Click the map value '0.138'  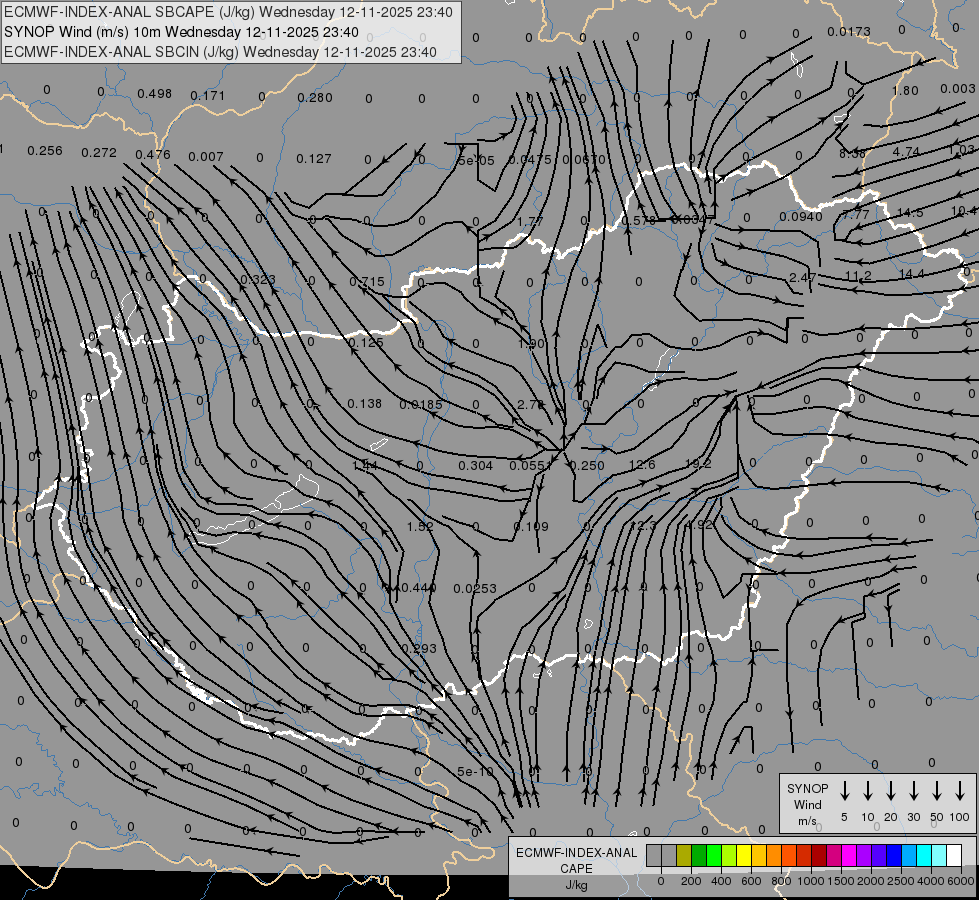[364, 403]
